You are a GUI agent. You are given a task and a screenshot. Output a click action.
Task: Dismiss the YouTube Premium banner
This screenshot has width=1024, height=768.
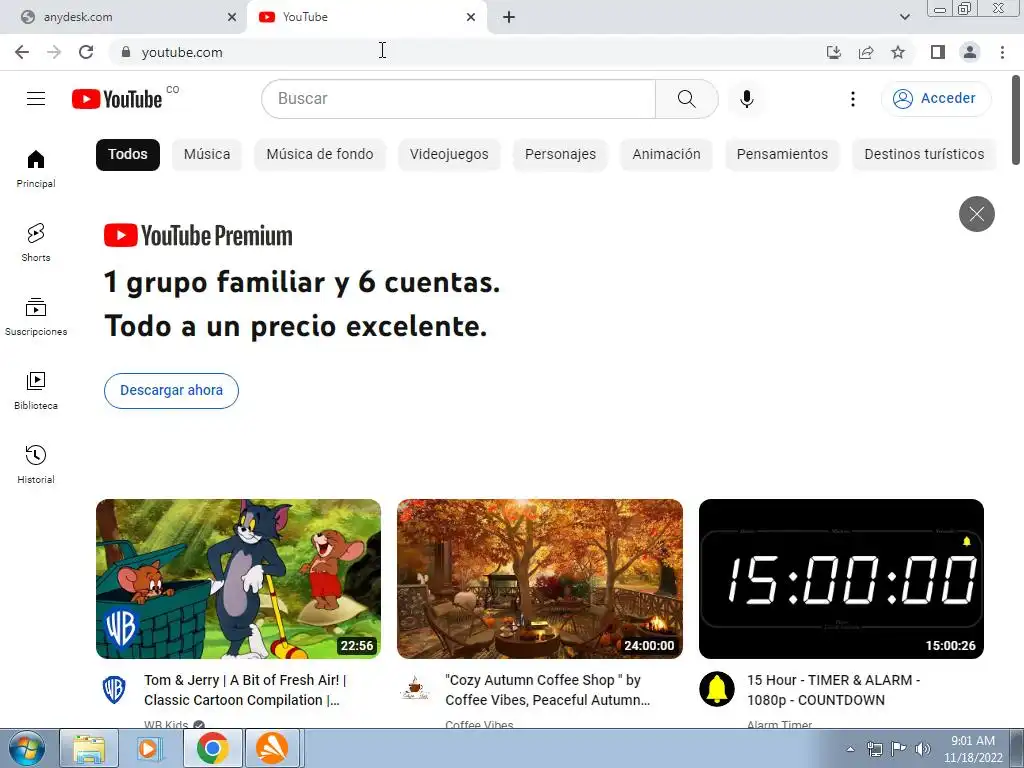(976, 214)
